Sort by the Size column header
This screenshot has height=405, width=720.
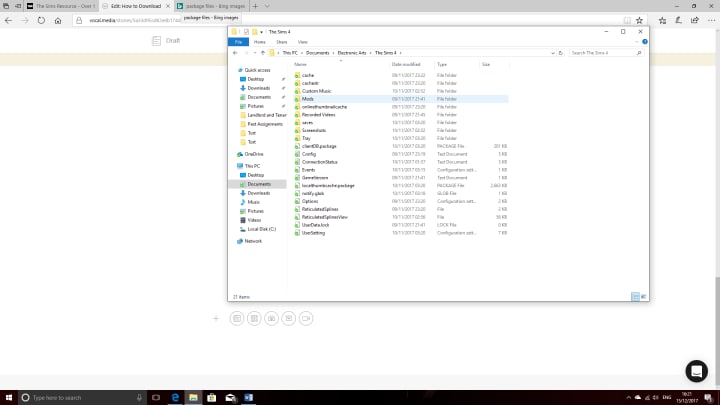point(494,64)
